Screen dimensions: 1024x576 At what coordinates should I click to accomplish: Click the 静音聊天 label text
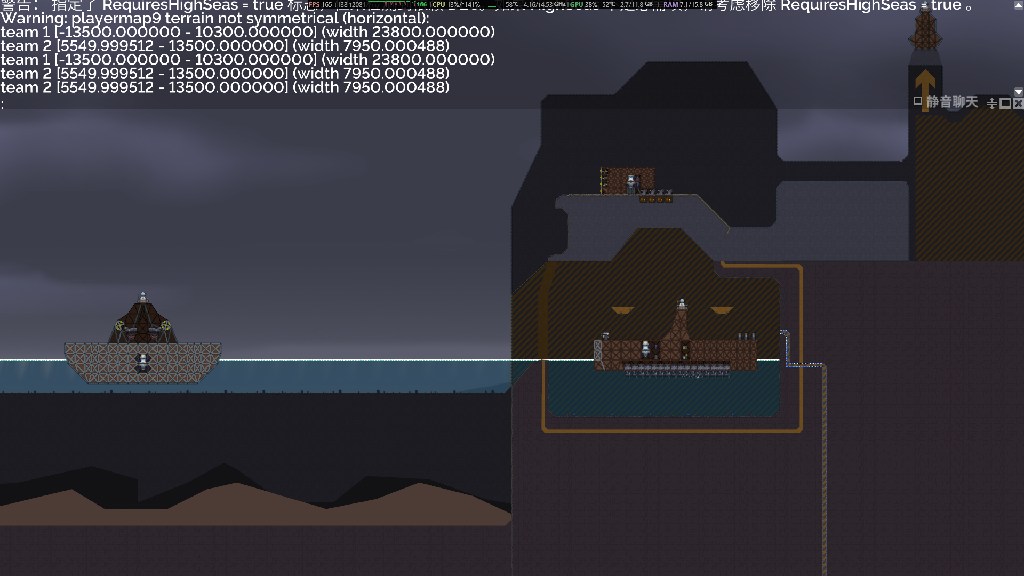(952, 102)
